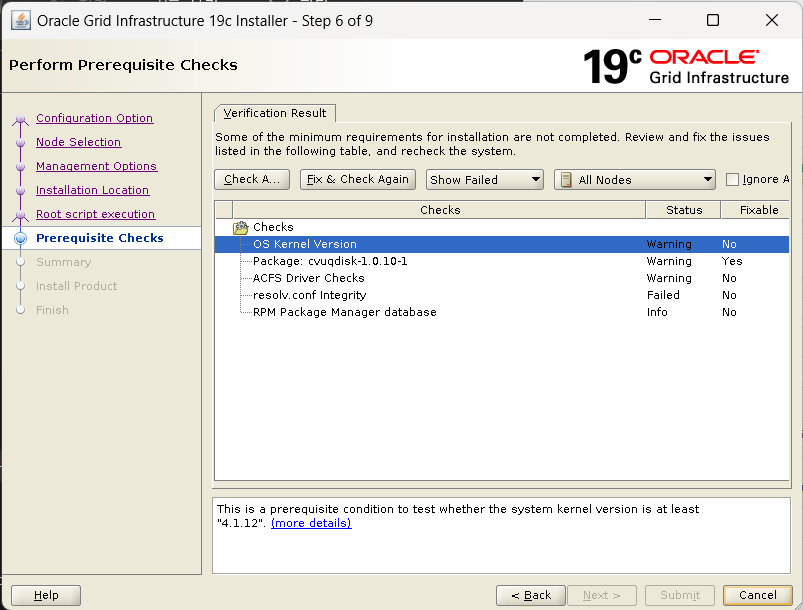This screenshot has height=610, width=803.
Task: Go to the Node Selection step
Action: 78,142
